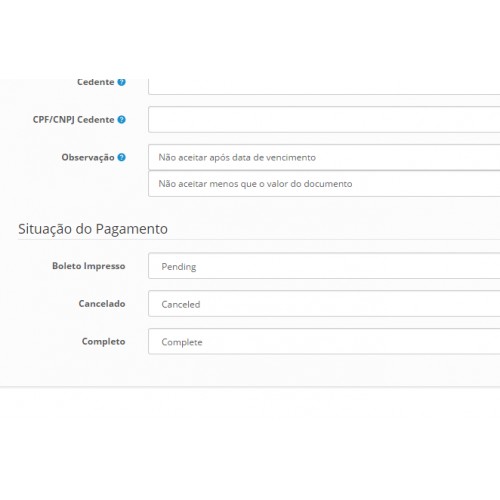
Task: Click the 'Não aceitar menos que o valor' field
Action: click(324, 184)
